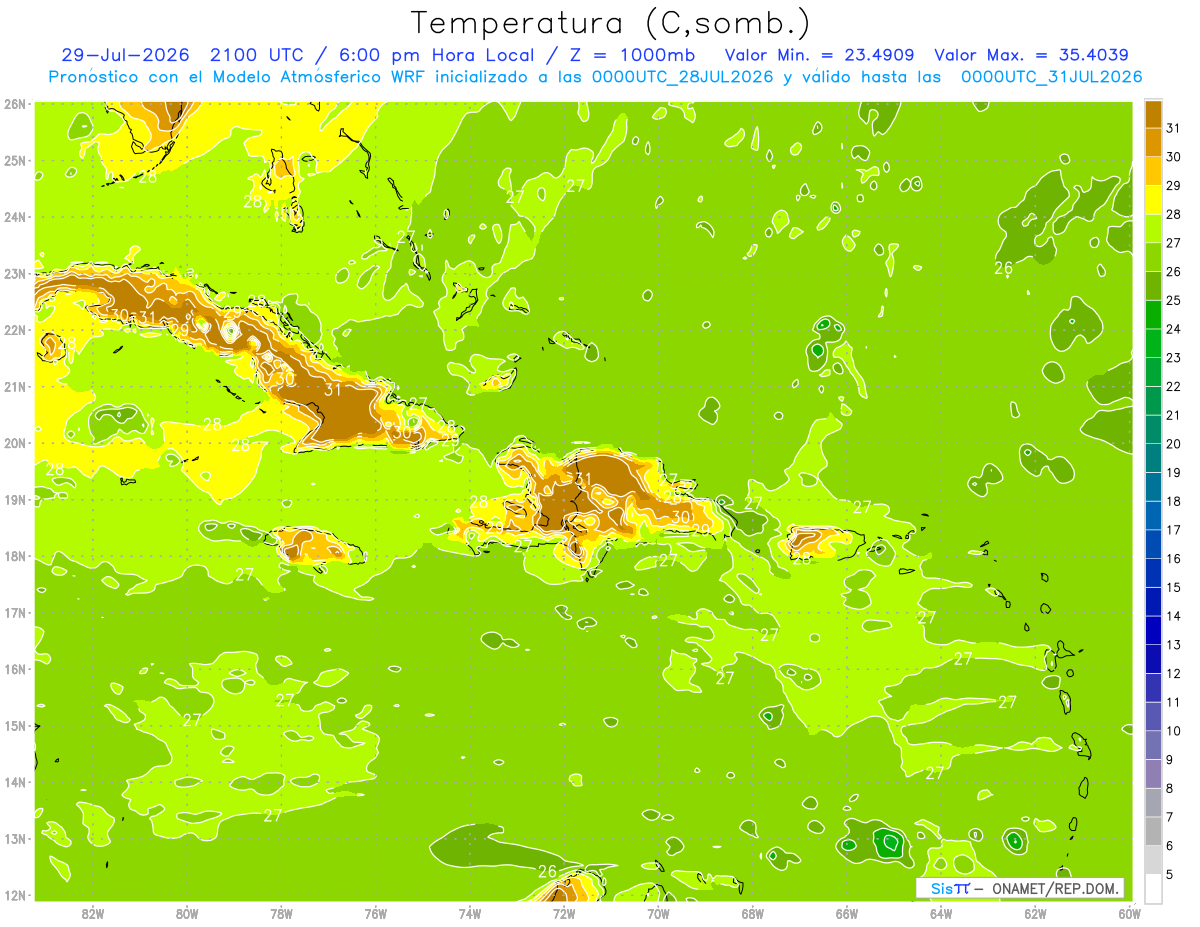Viewport: 1200px width, 927px height.
Task: Click the '68W' longitude axis label
Action: click(x=753, y=912)
